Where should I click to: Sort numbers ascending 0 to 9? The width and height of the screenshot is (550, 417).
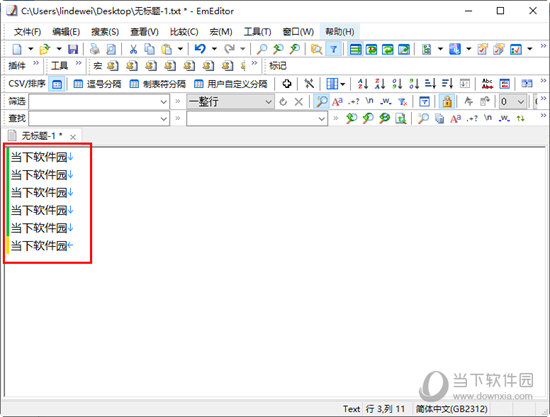(x=397, y=83)
